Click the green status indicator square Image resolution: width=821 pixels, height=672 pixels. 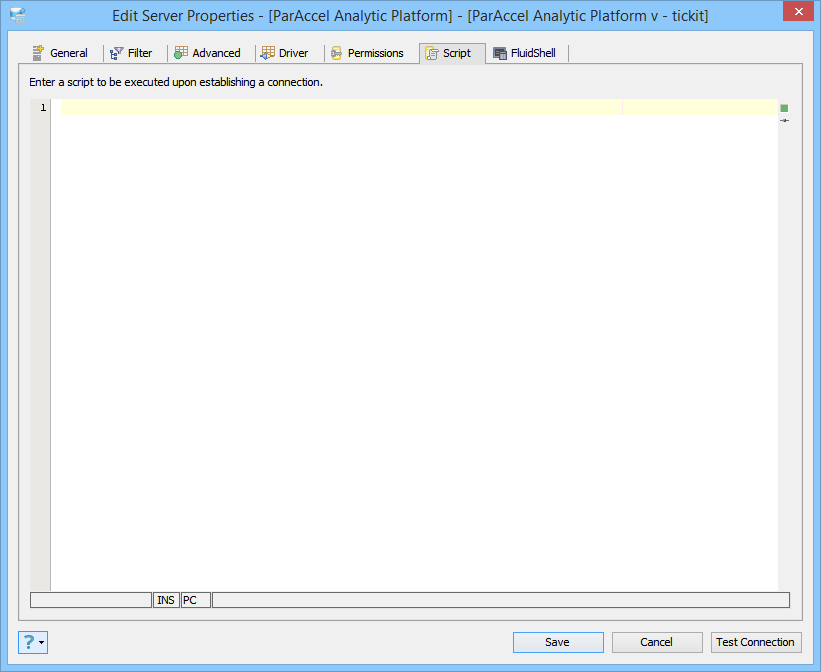click(784, 108)
